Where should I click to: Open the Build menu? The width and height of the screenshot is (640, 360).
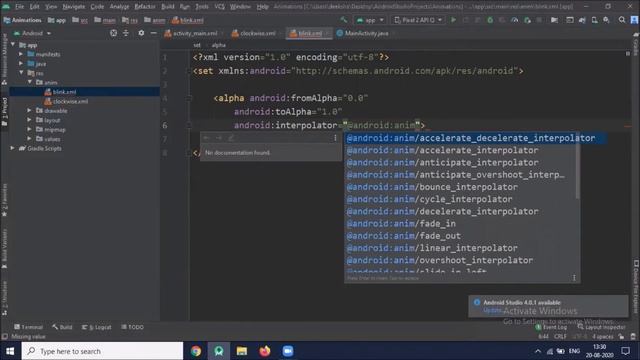coord(168,7)
